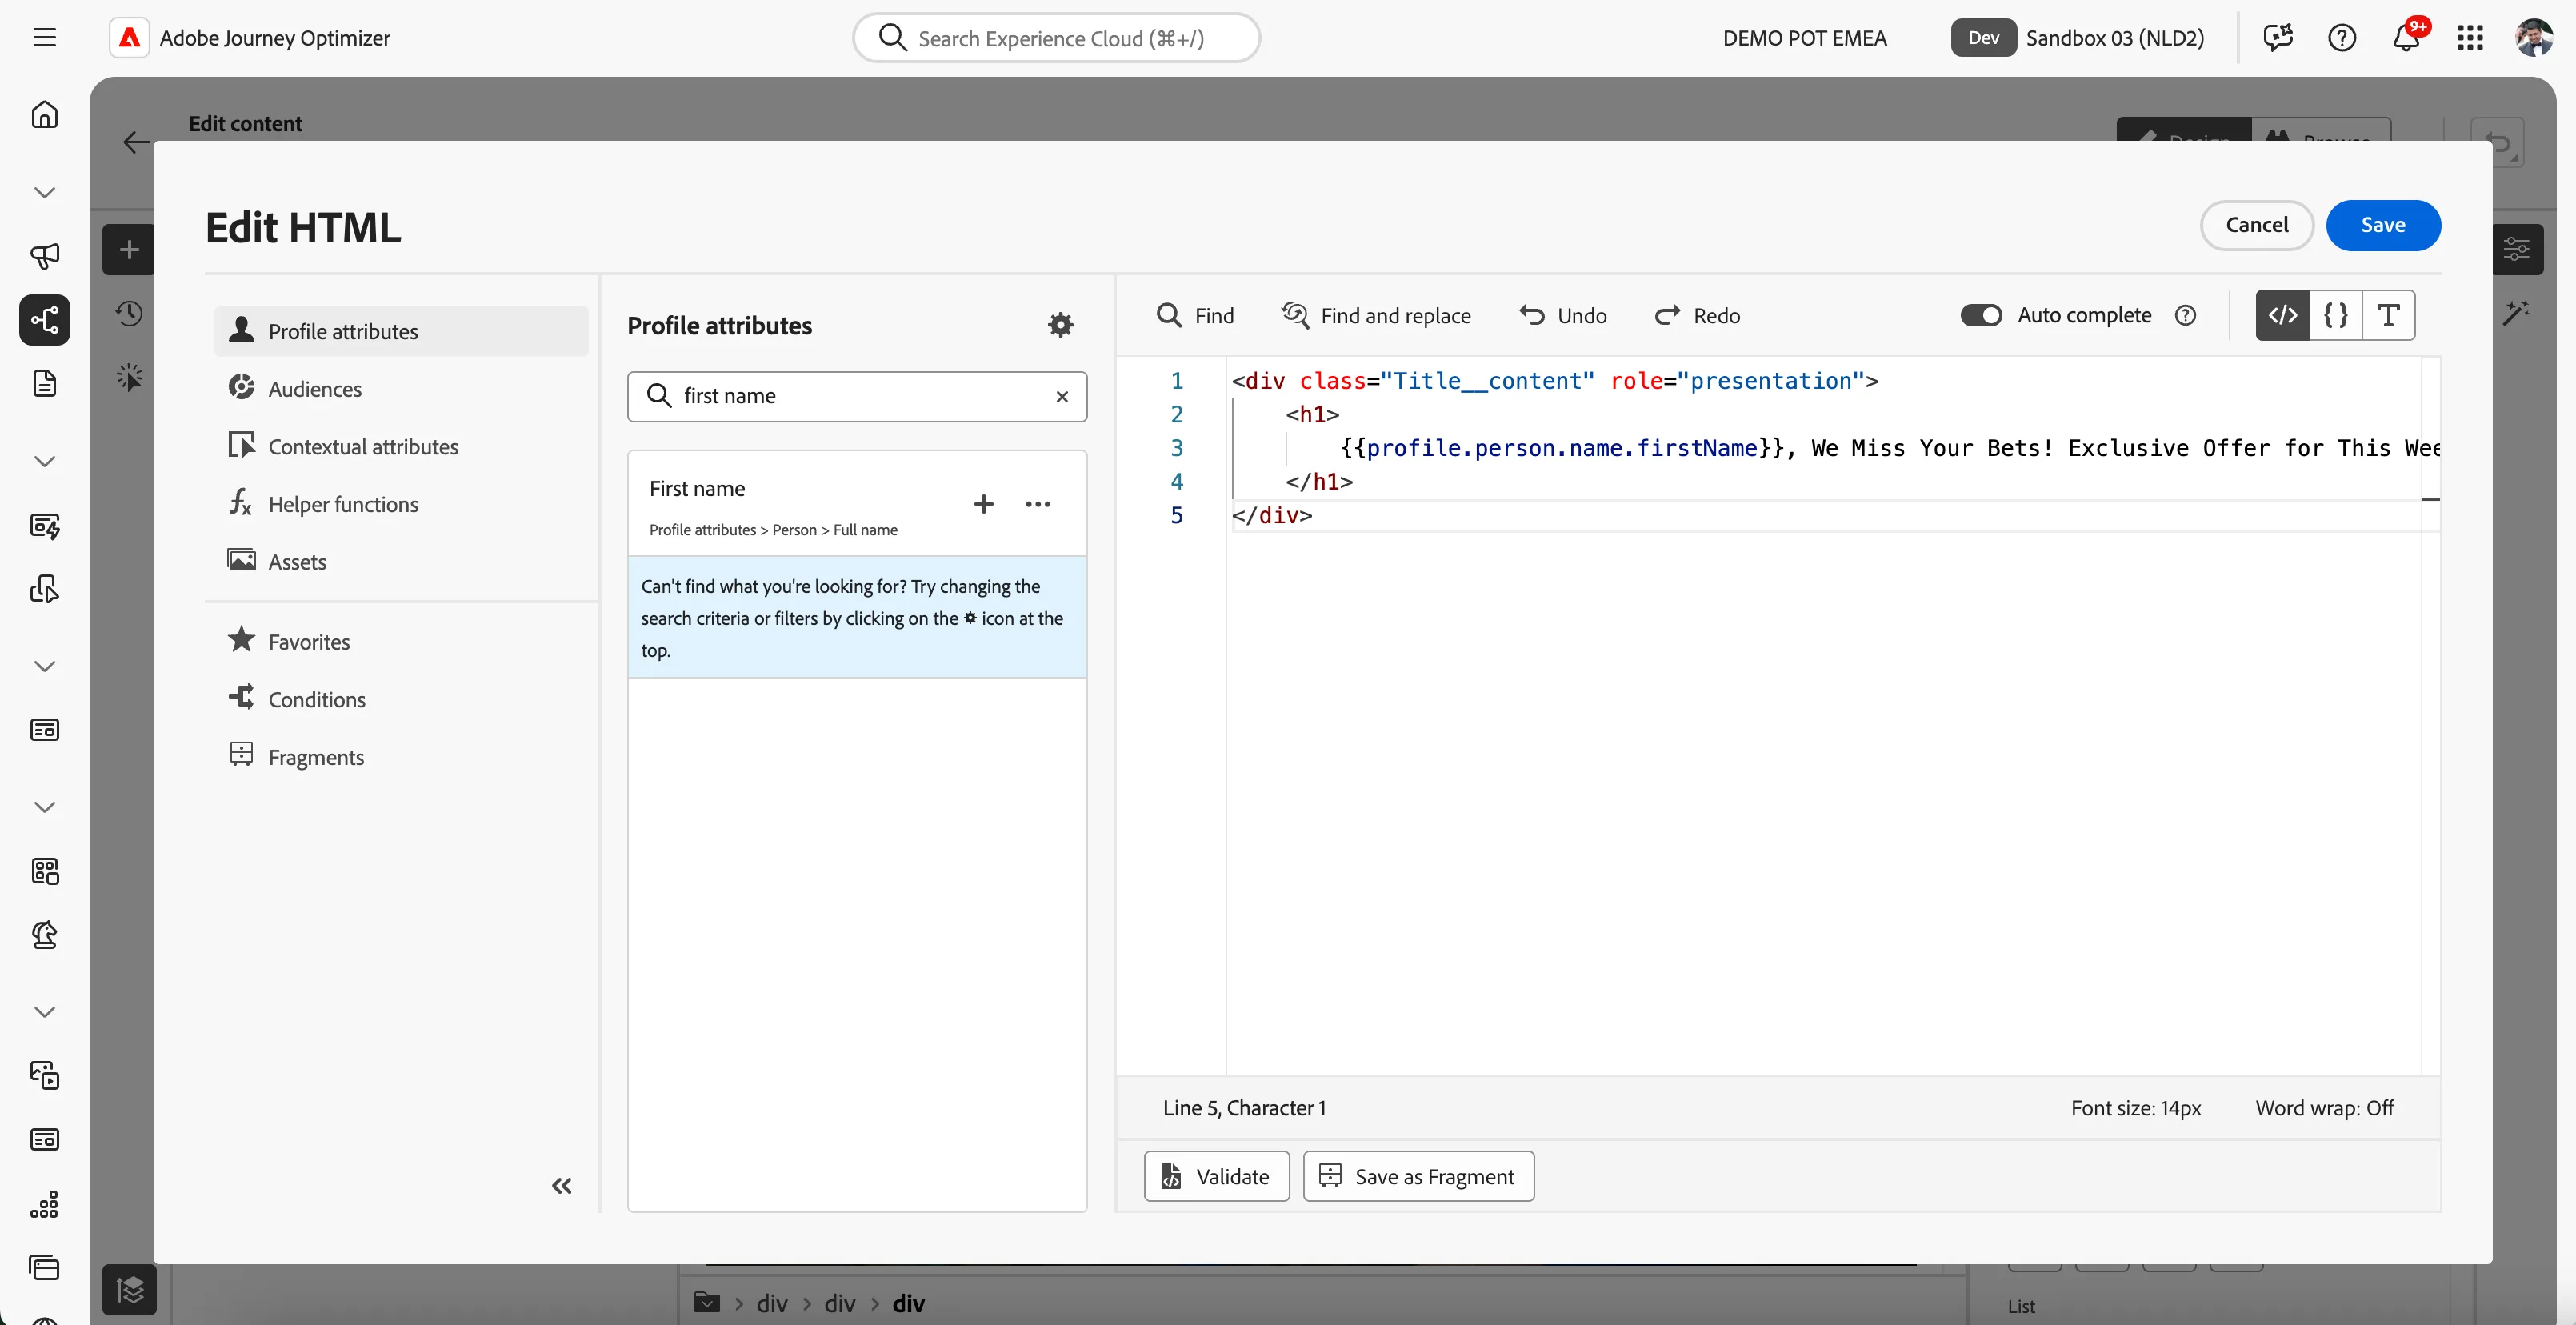2576x1325 pixels.
Task: Switch to curly braces JSON mode
Action: pos(2336,316)
